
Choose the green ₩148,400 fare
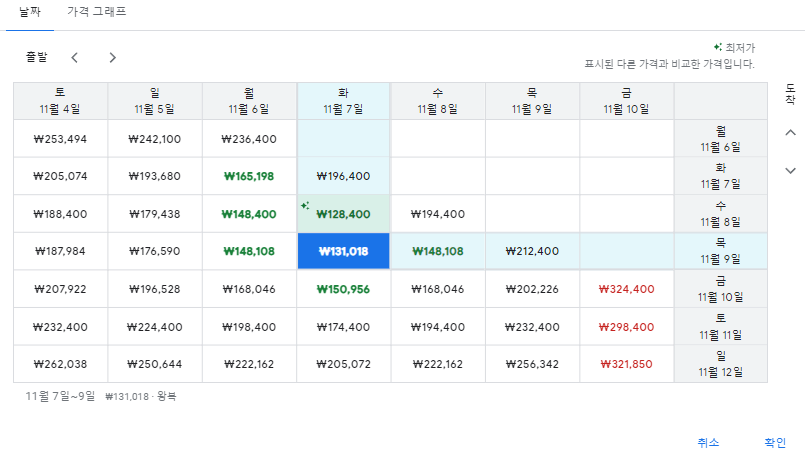[x=249, y=214]
